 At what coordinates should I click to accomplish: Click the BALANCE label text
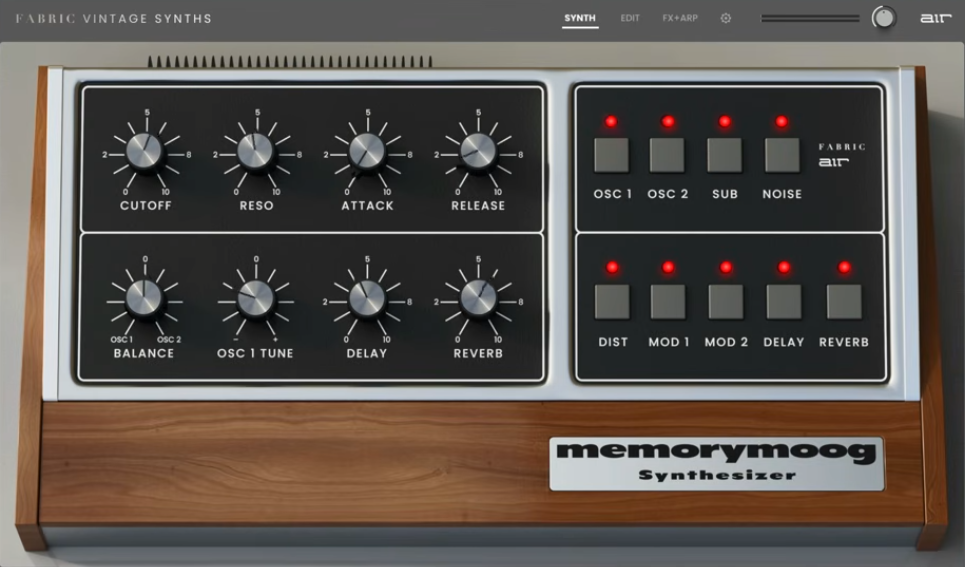point(144,353)
